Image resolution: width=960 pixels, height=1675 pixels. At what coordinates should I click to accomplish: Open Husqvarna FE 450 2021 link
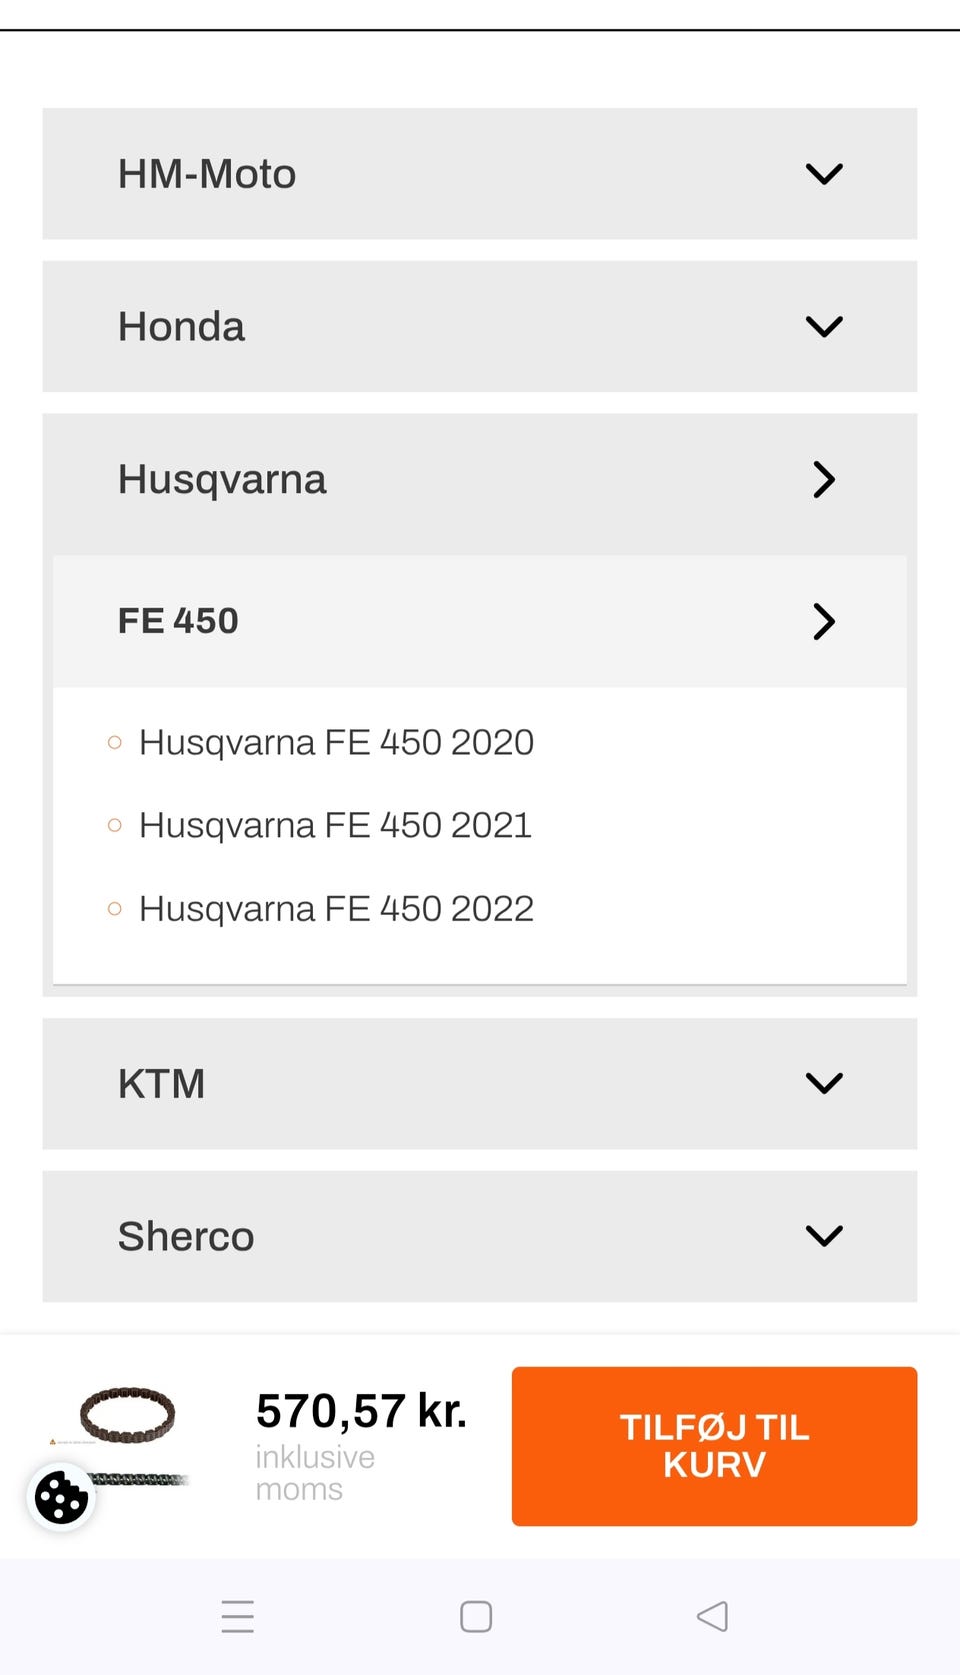click(335, 826)
